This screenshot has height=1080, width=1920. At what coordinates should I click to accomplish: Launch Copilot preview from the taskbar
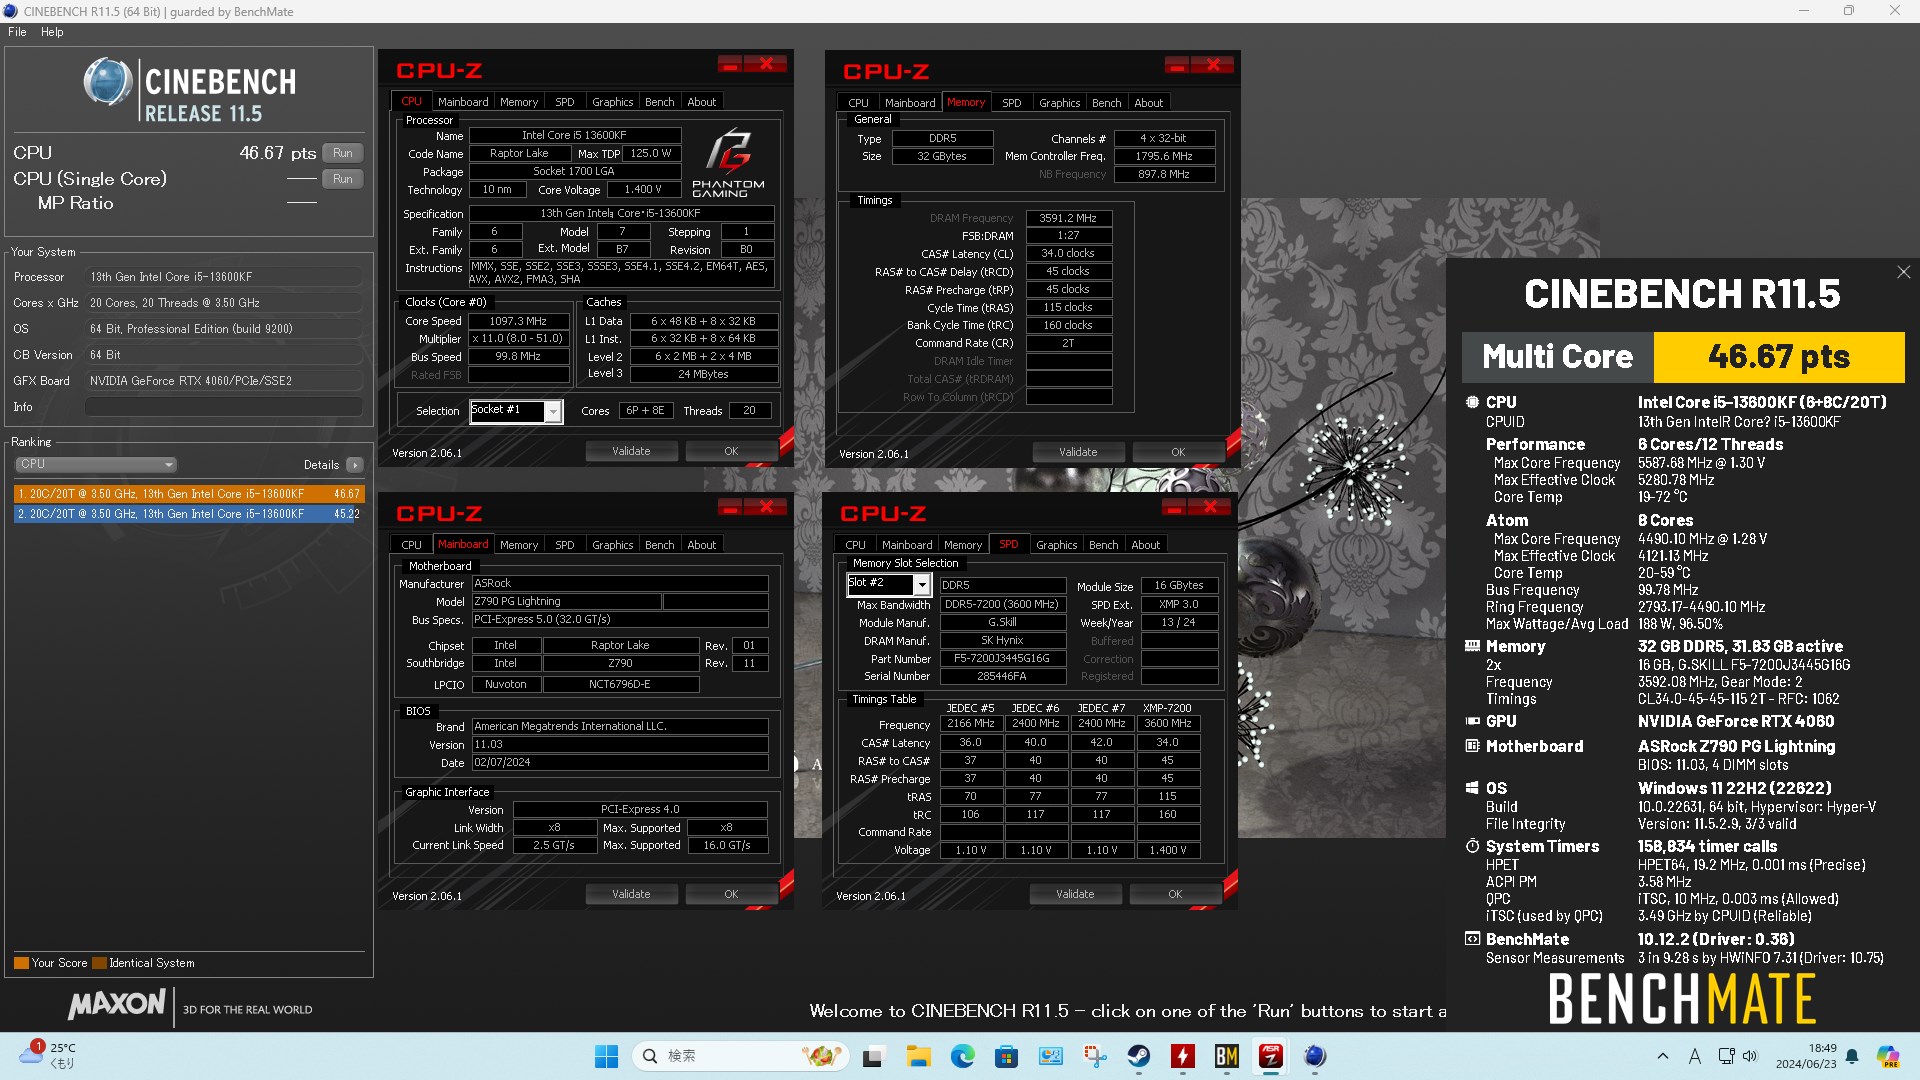[x=1888, y=1056]
